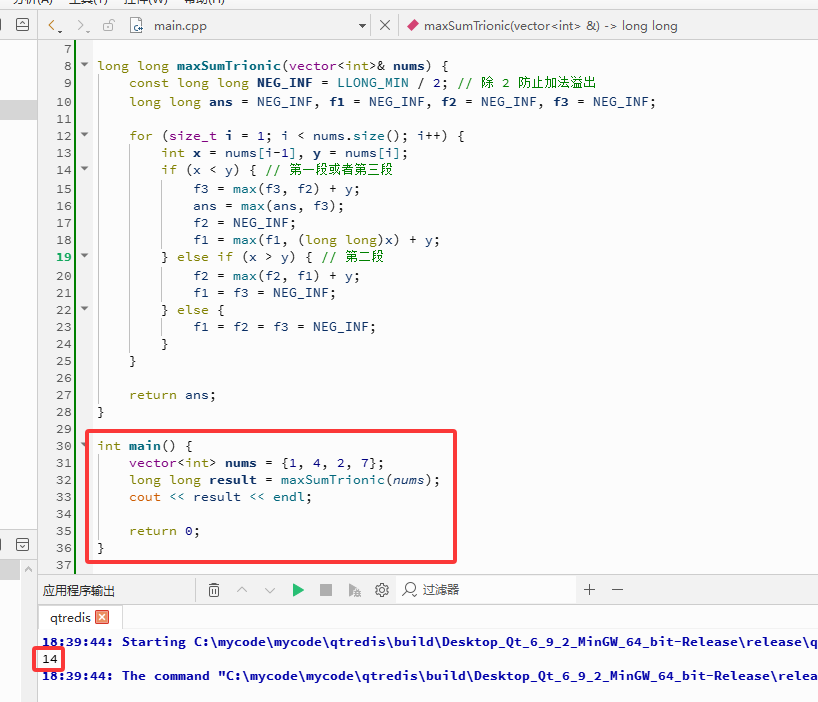Click the function name maxSumTrionic on line 8
818x702 pixels.
pyautogui.click(x=228, y=66)
